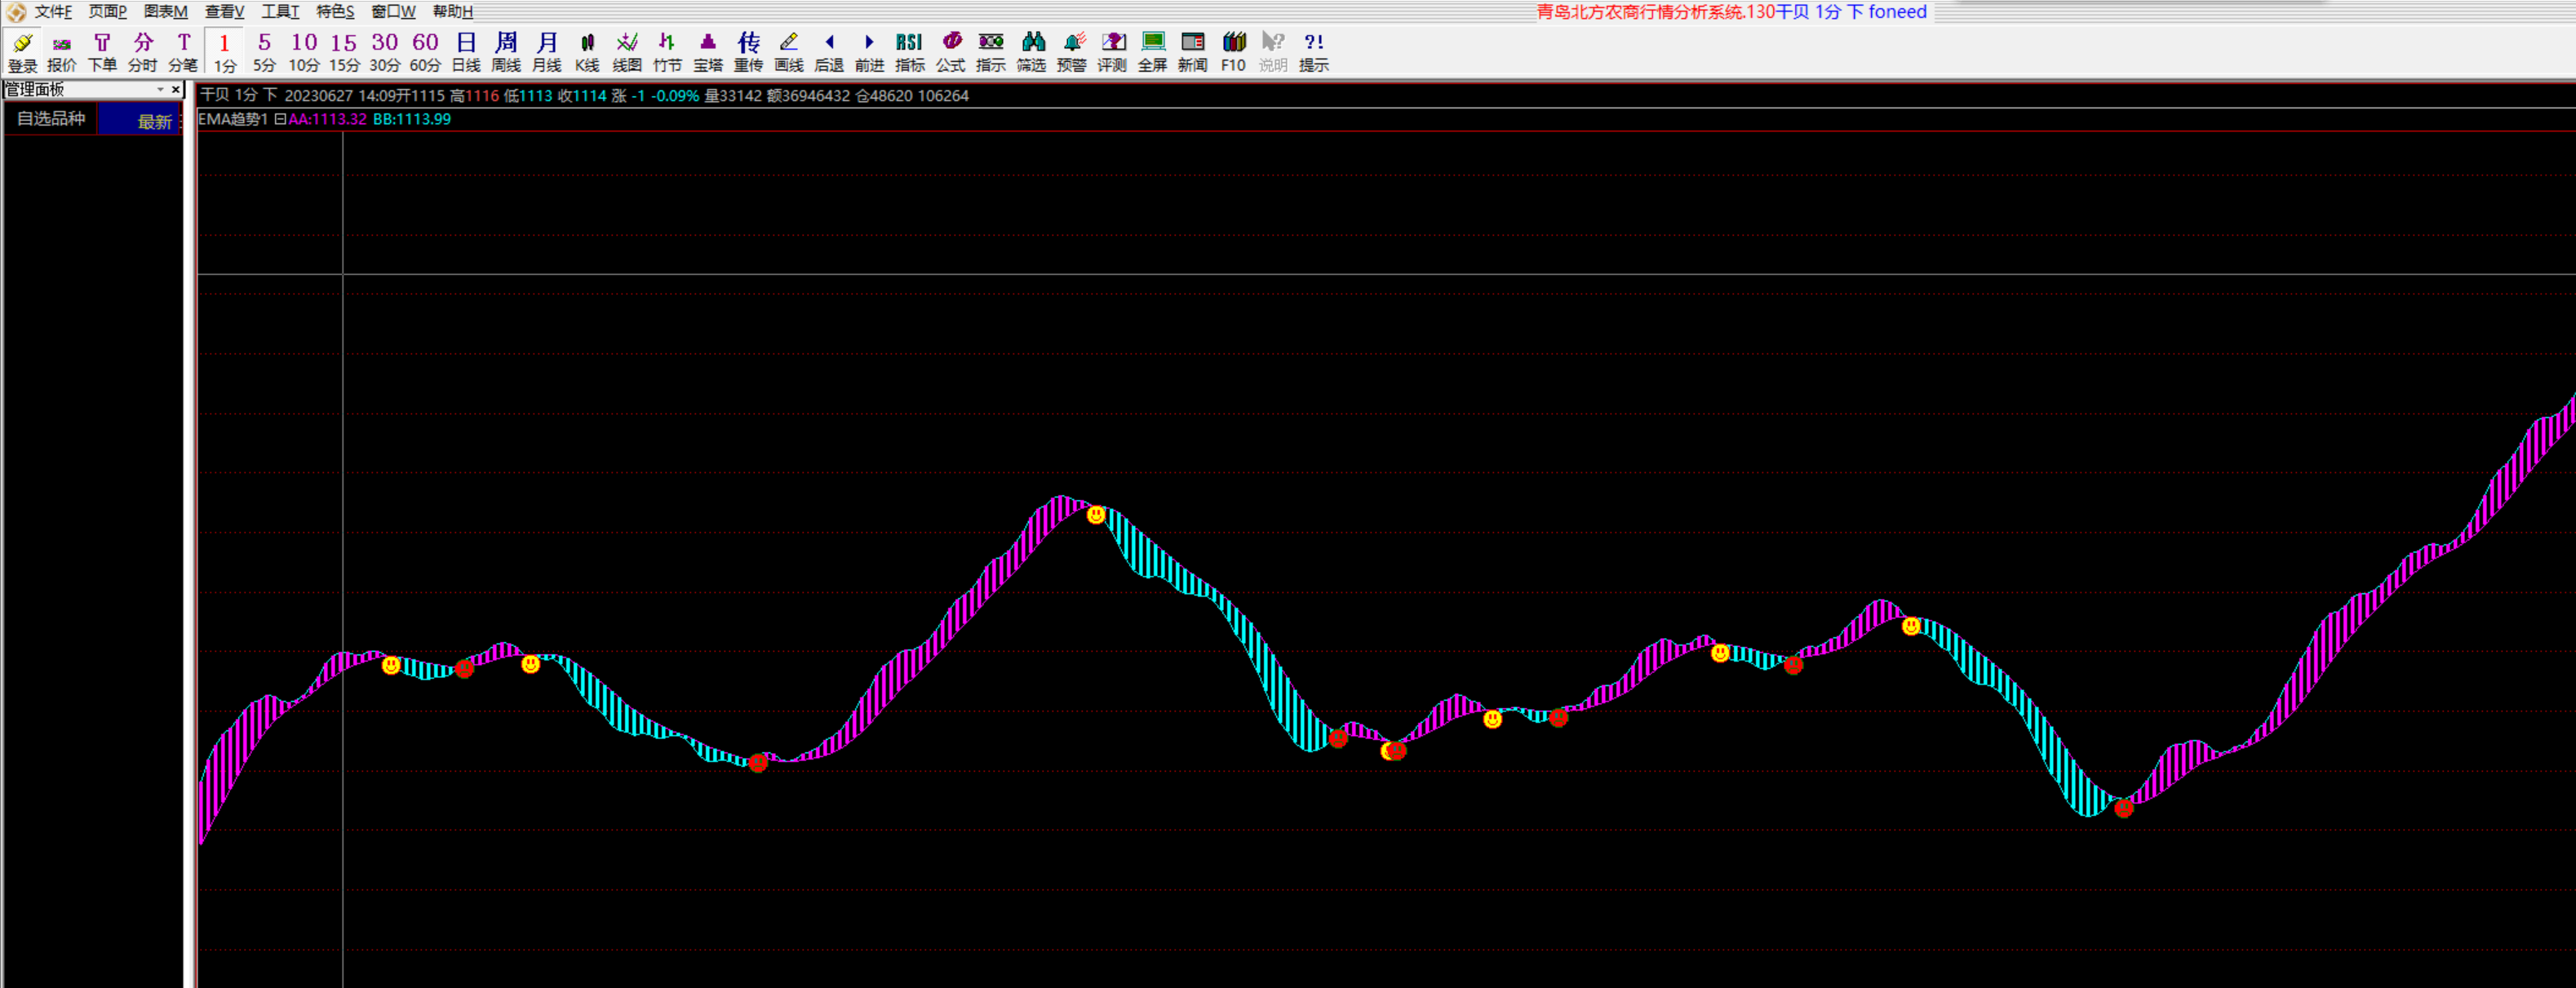Open the 图表M menu

pos(165,12)
